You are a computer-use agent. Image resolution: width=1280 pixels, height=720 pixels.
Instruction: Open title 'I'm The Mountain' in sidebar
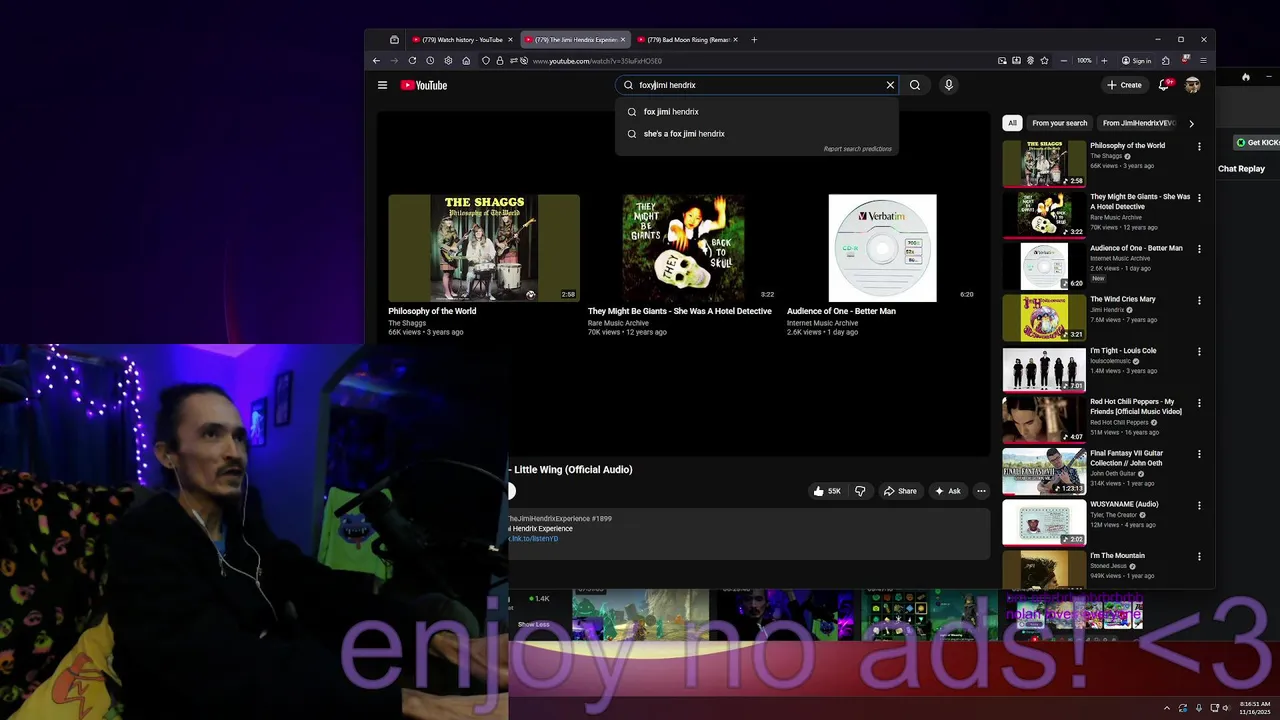[1117, 556]
